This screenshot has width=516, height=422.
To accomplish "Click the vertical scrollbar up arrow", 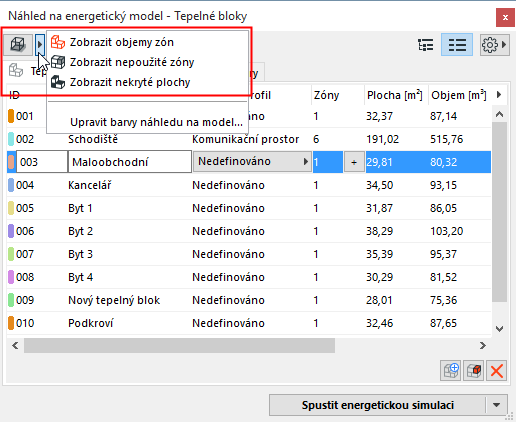I will [499, 115].
